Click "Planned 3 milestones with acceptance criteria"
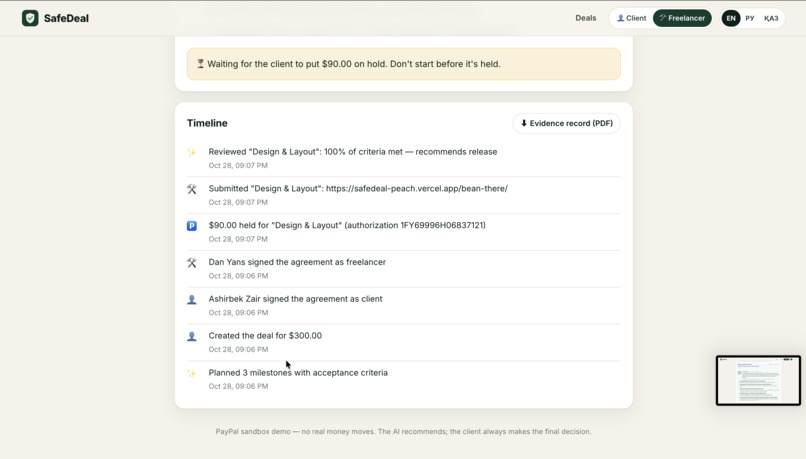 [x=298, y=373]
